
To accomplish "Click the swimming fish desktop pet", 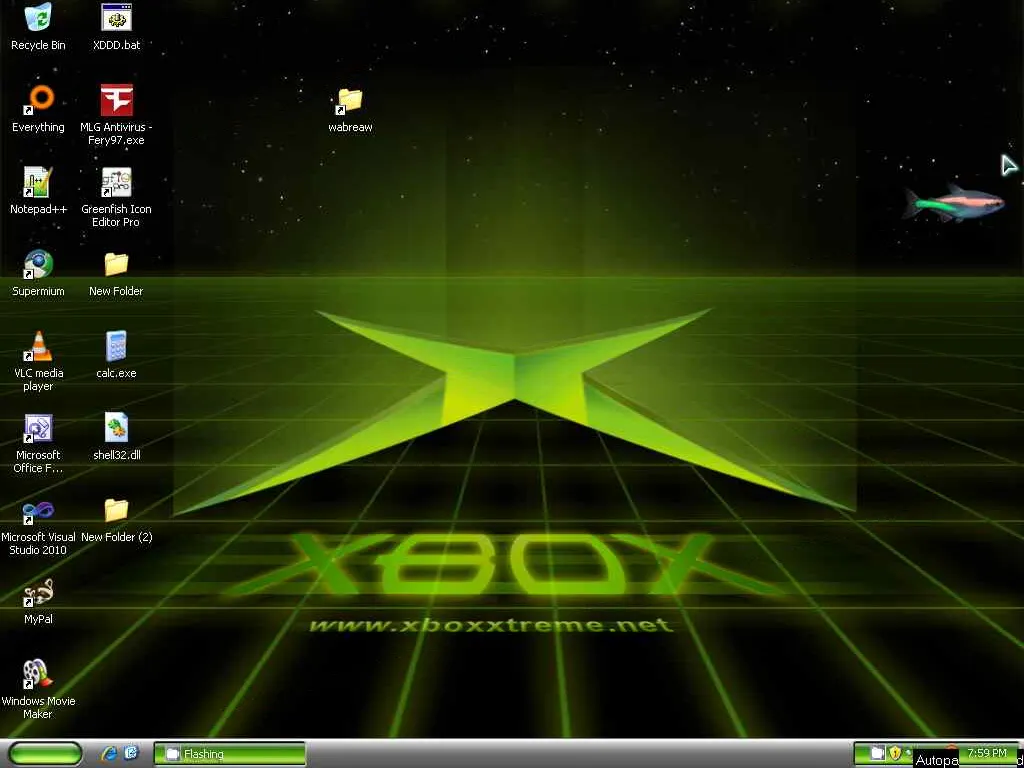I will (x=953, y=204).
